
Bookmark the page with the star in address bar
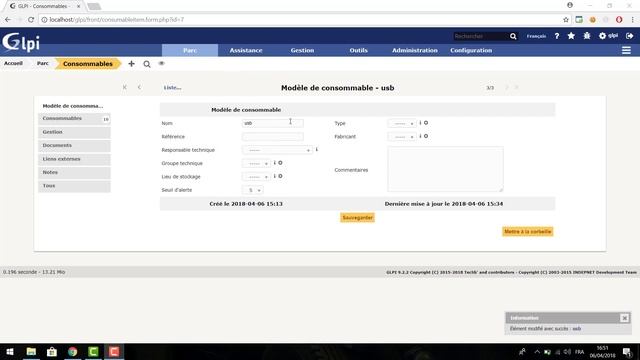[566, 20]
